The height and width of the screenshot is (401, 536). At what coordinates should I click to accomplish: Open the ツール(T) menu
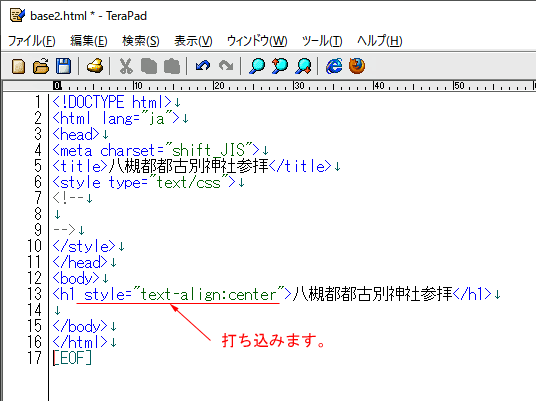click(322, 41)
